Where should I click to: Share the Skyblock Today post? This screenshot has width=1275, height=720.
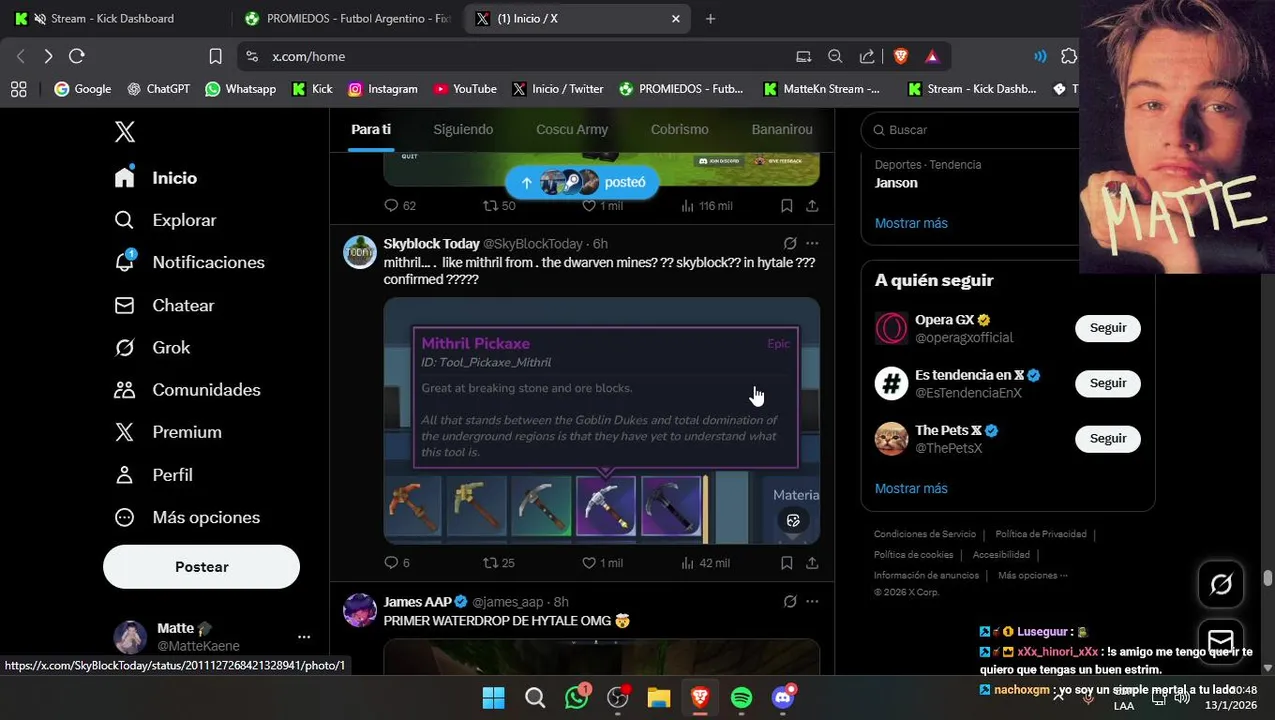pyautogui.click(x=812, y=563)
